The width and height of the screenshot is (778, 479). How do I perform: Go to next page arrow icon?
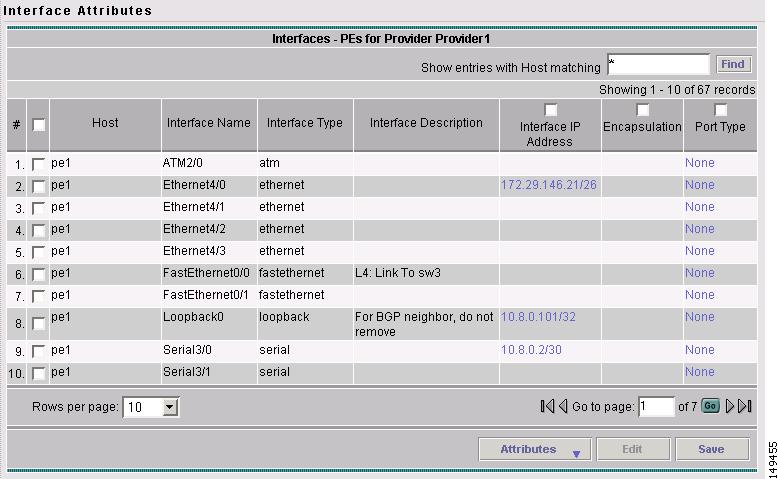(x=729, y=407)
